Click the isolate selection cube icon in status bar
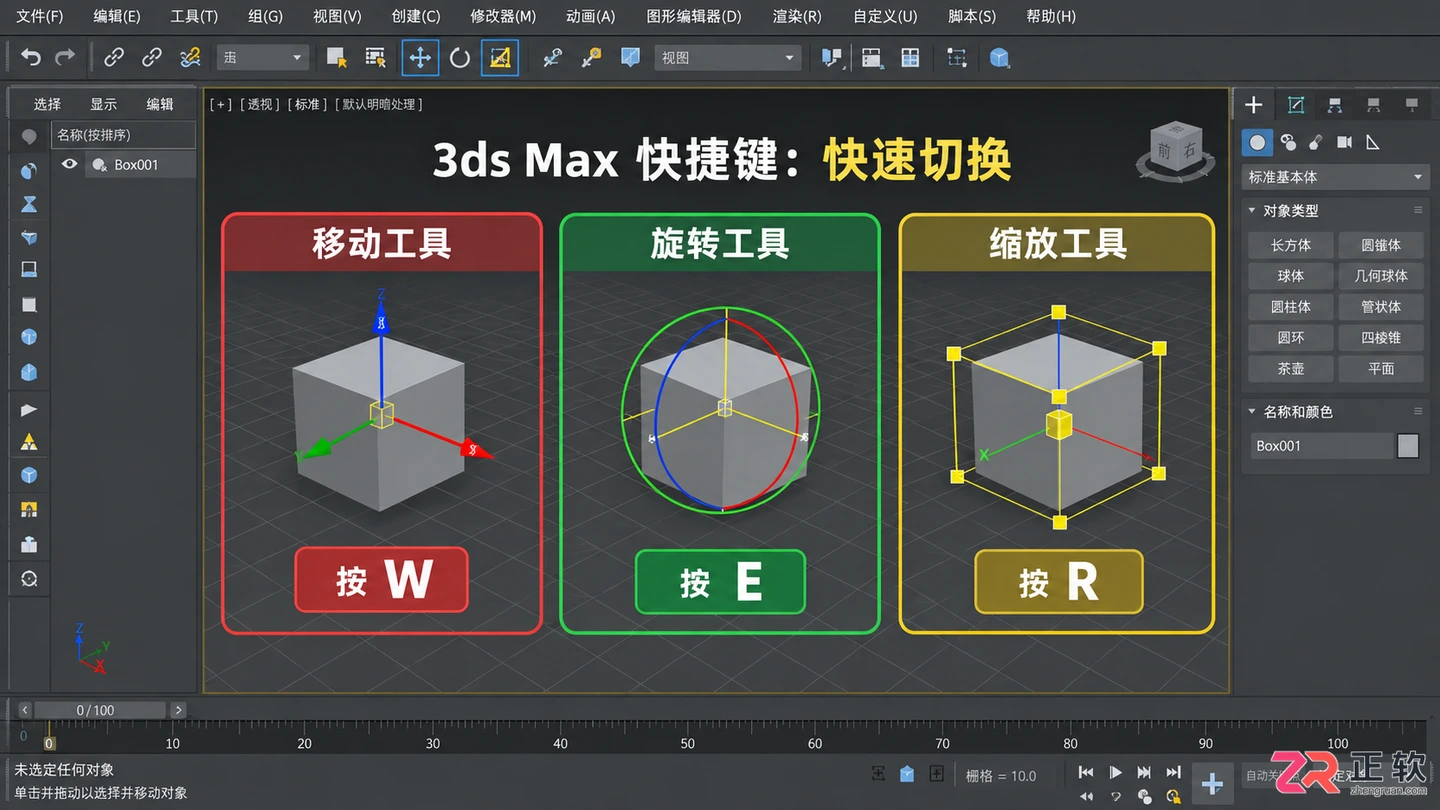The height and width of the screenshot is (810, 1440). point(907,773)
